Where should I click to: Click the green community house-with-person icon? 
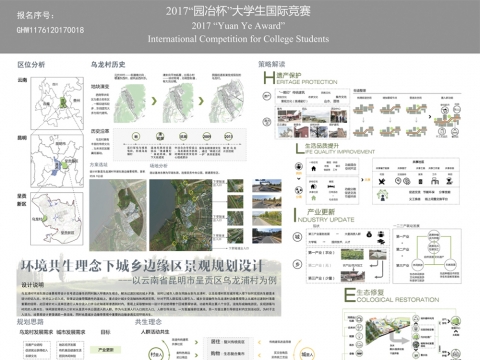tap(382, 195)
